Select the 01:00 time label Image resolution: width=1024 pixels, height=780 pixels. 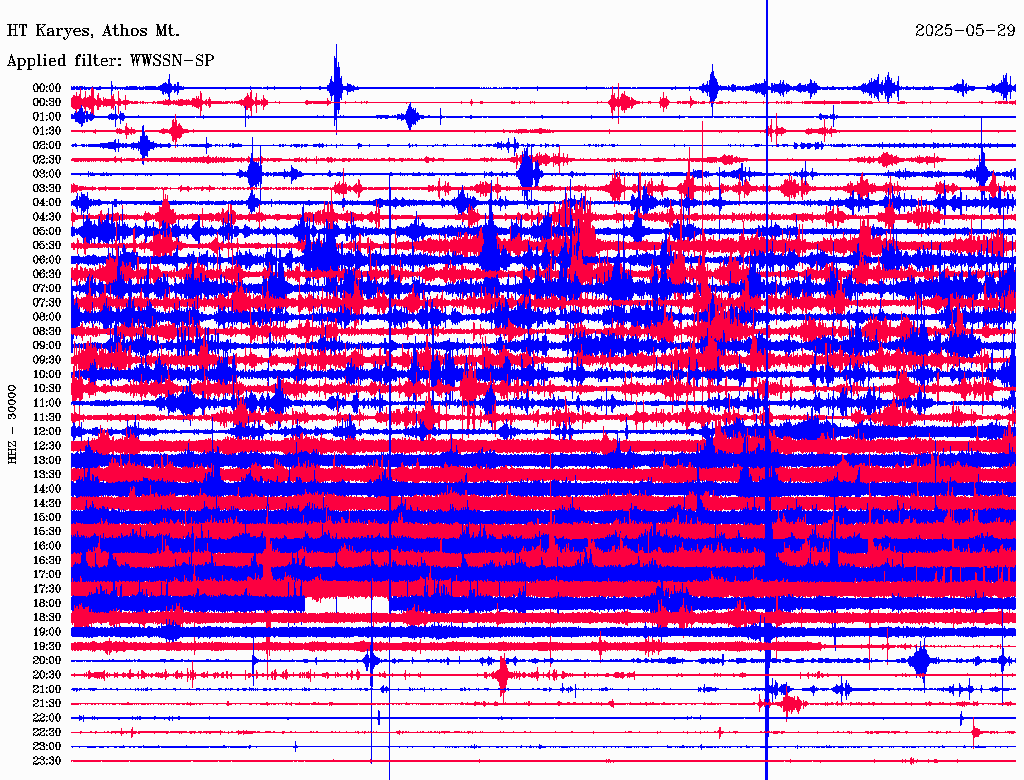47,117
